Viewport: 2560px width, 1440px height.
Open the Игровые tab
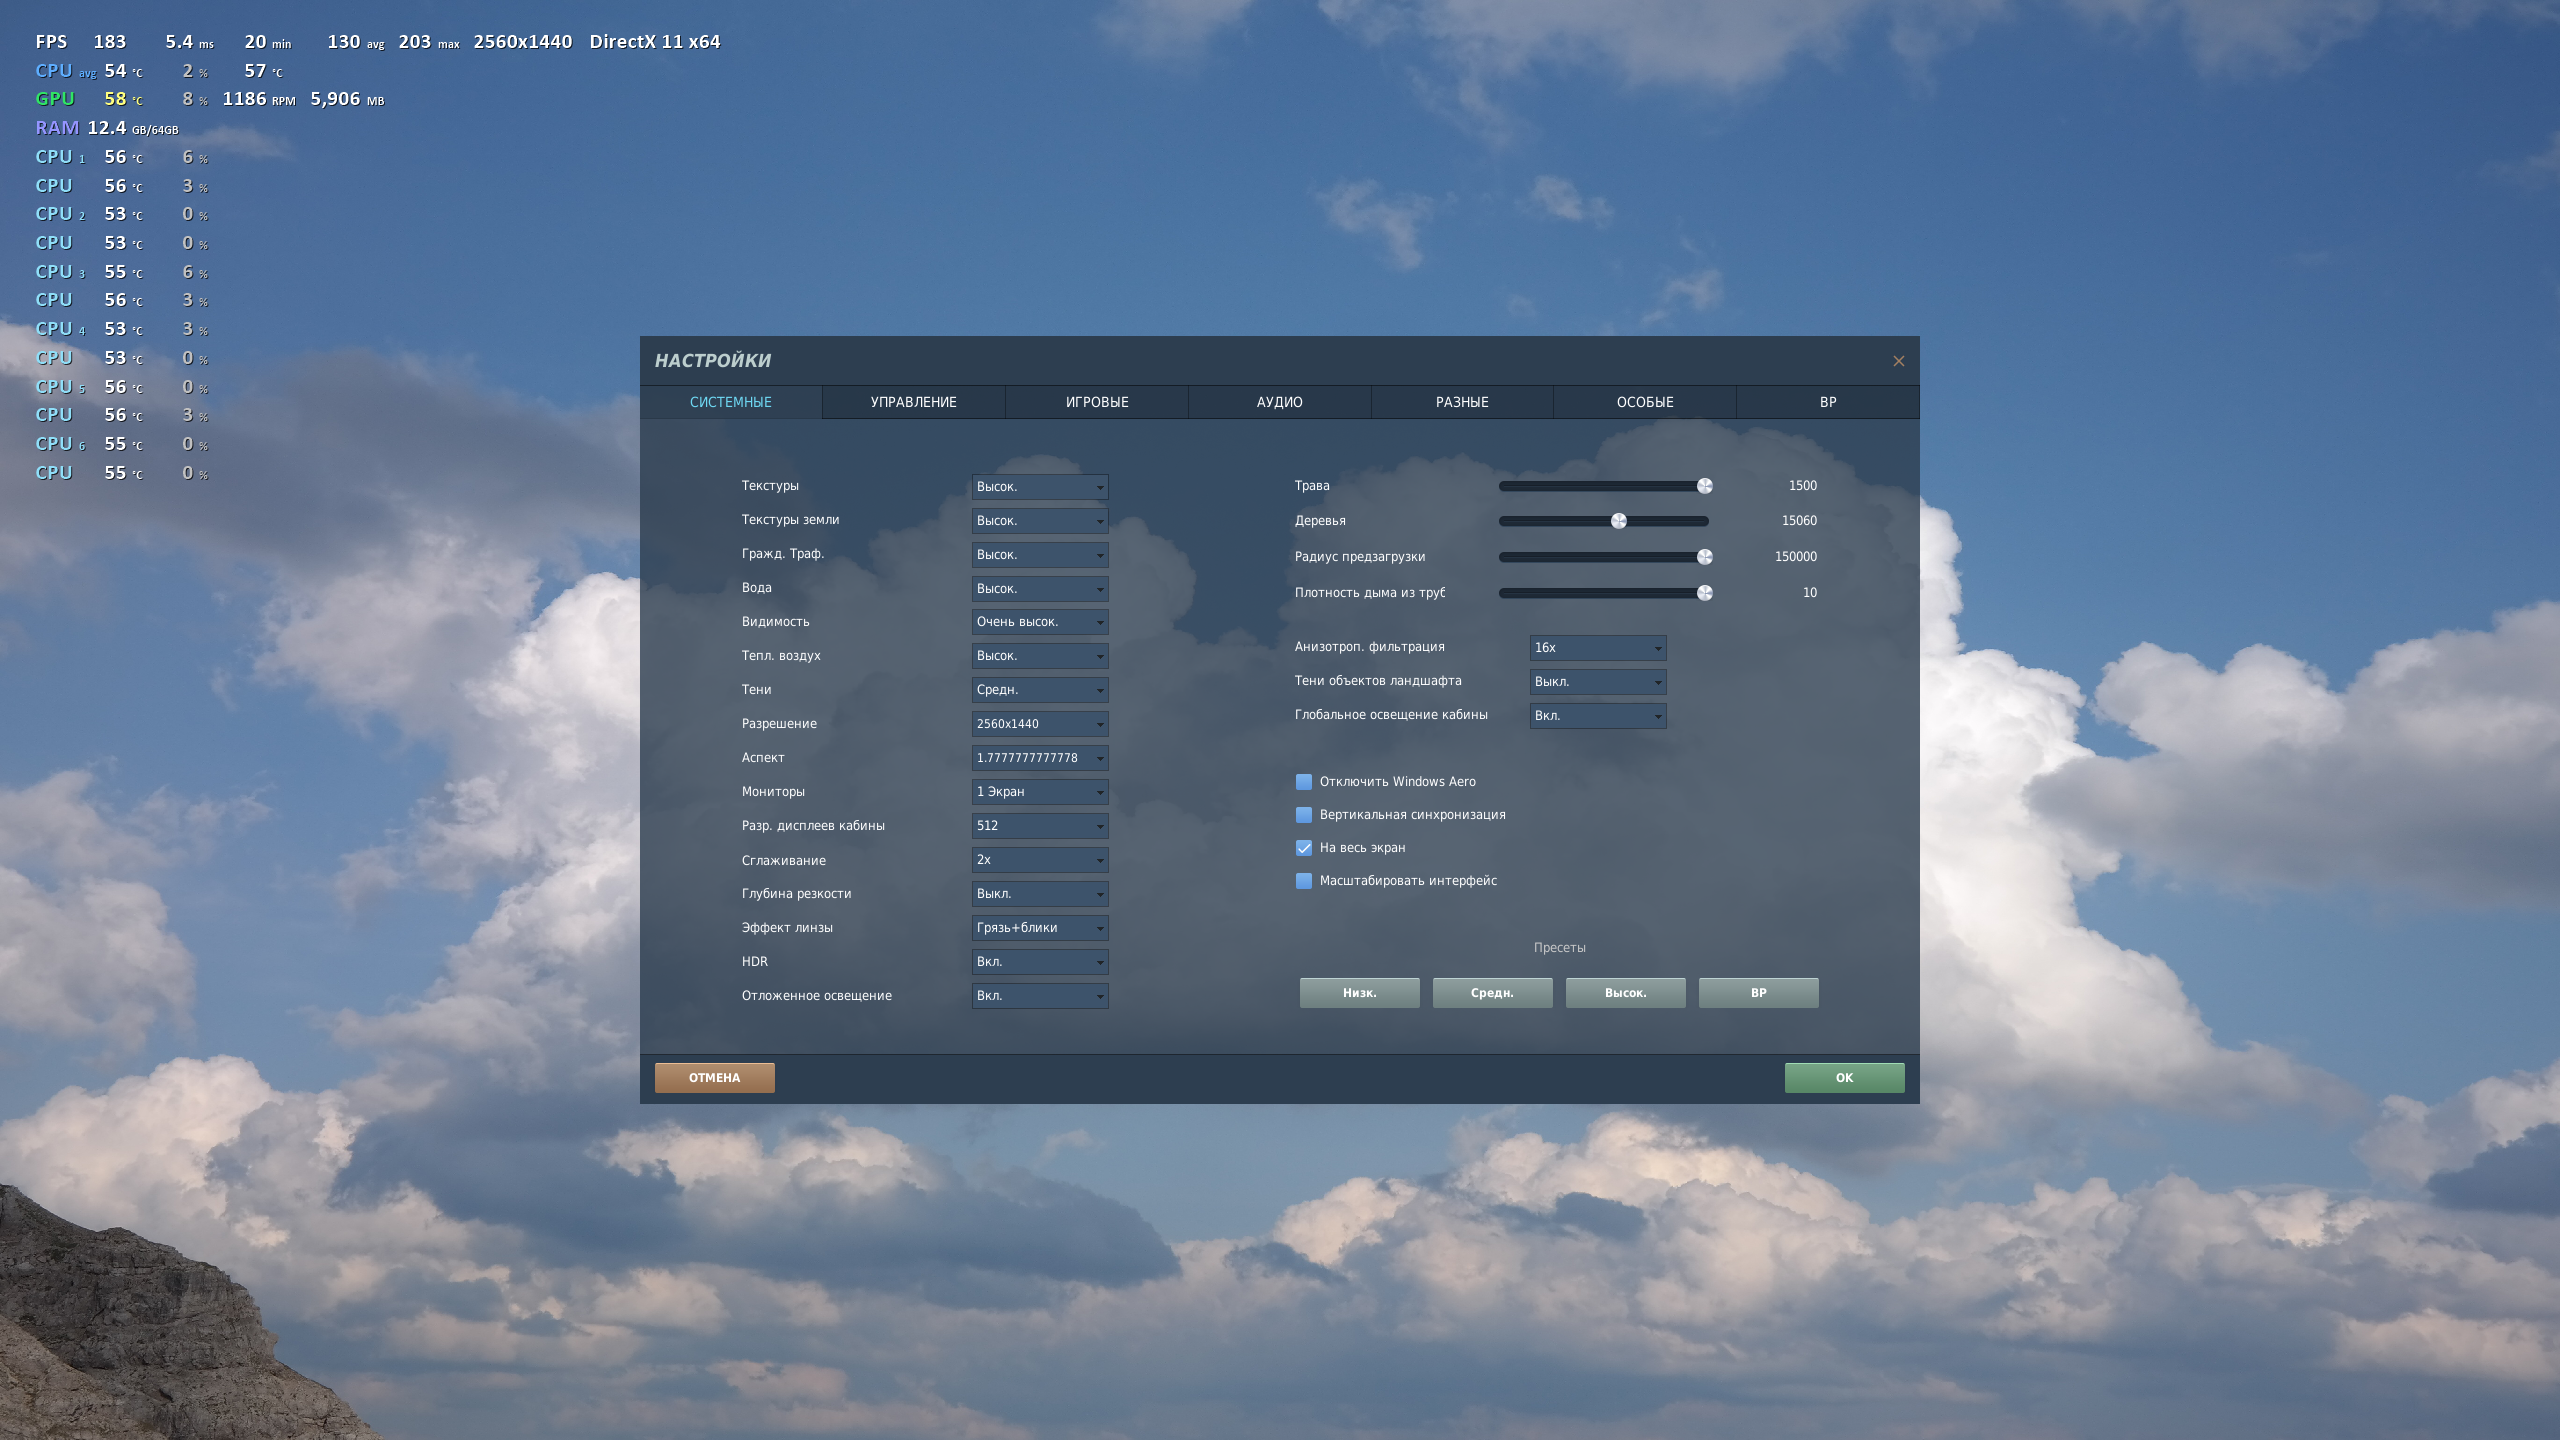pyautogui.click(x=1097, y=402)
